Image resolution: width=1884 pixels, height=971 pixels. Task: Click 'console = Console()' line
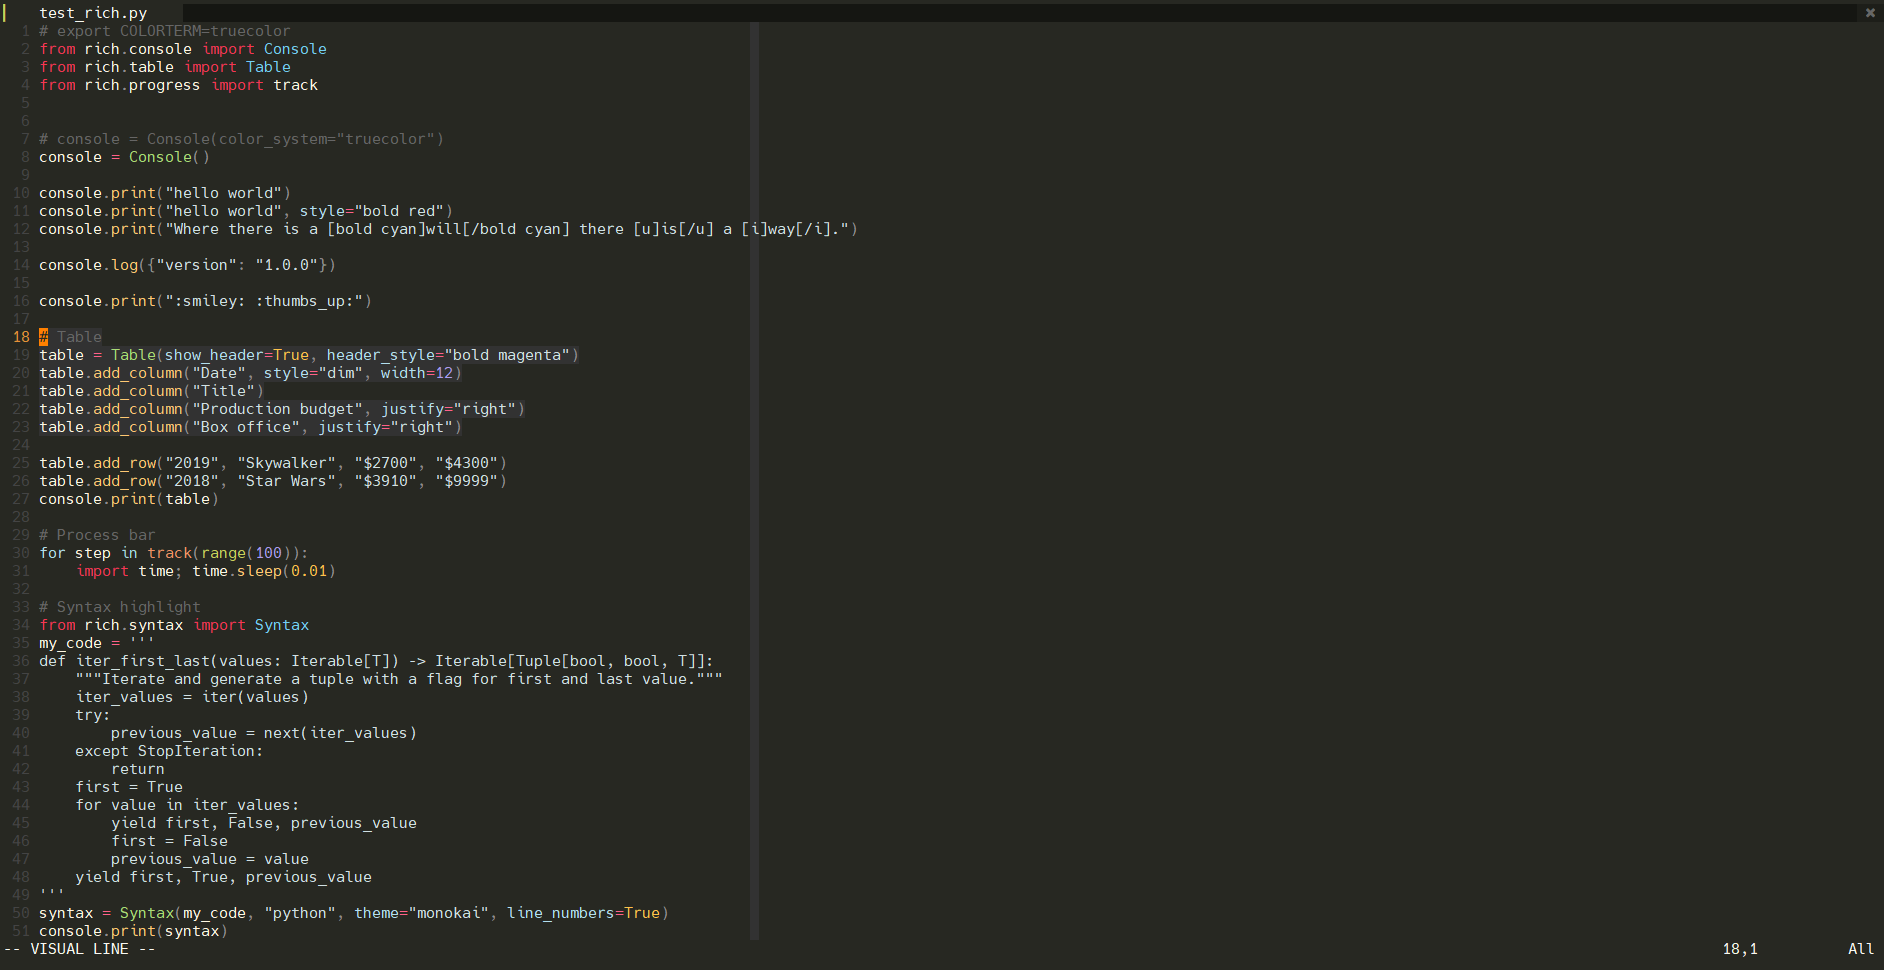pyautogui.click(x=124, y=157)
